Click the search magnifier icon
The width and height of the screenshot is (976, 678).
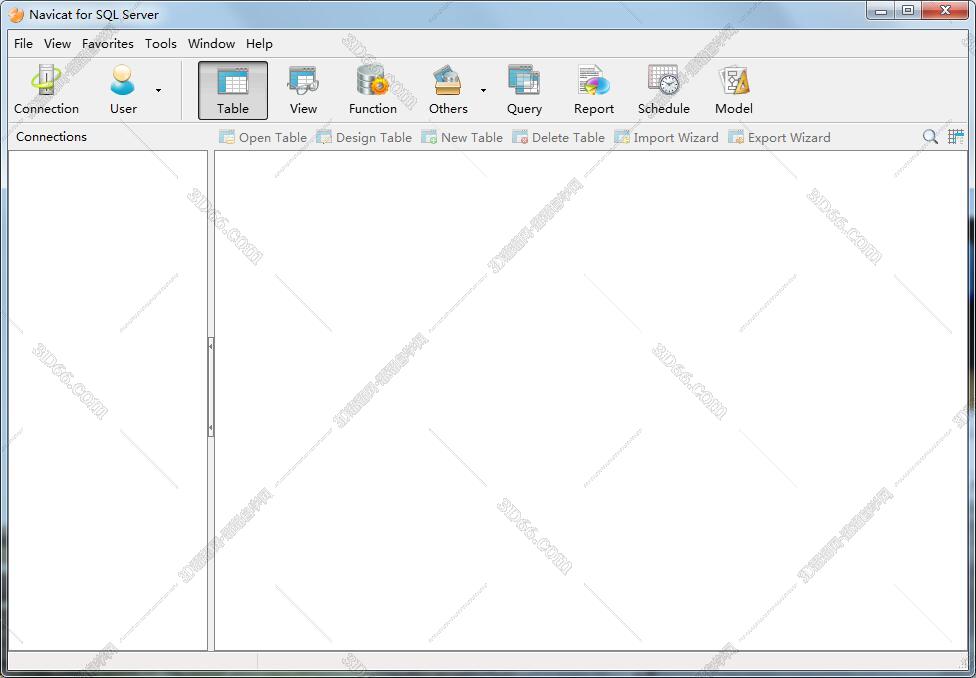click(x=930, y=136)
